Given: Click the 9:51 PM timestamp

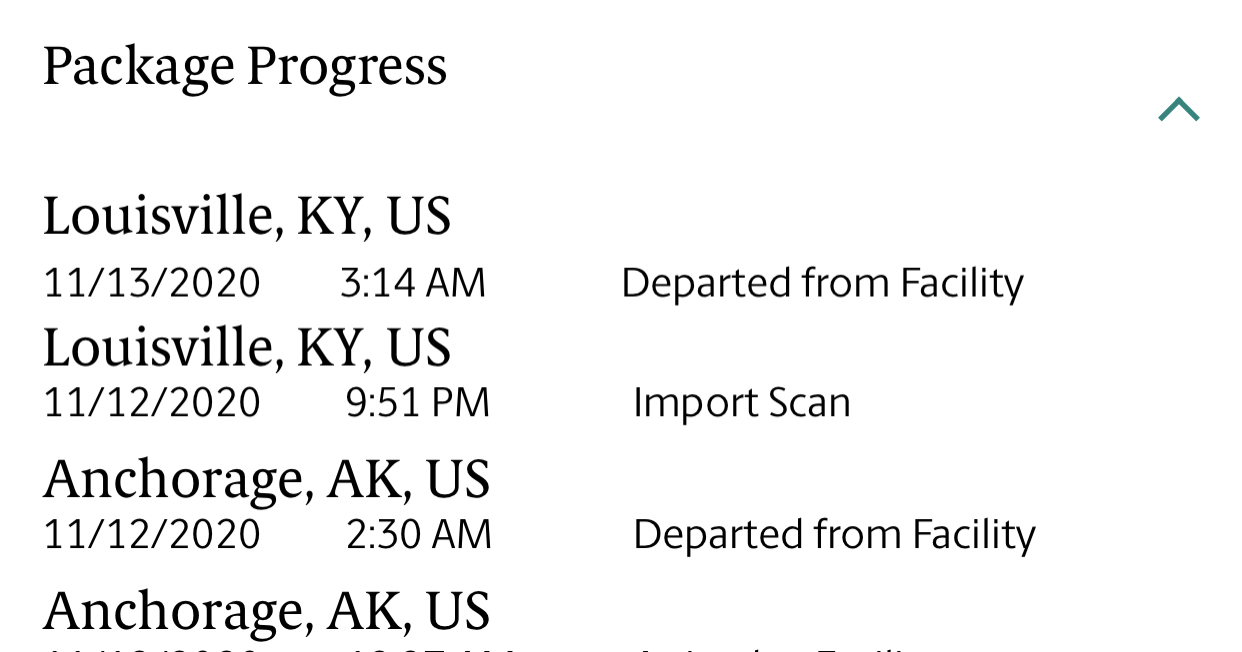Looking at the screenshot, I should [417, 402].
